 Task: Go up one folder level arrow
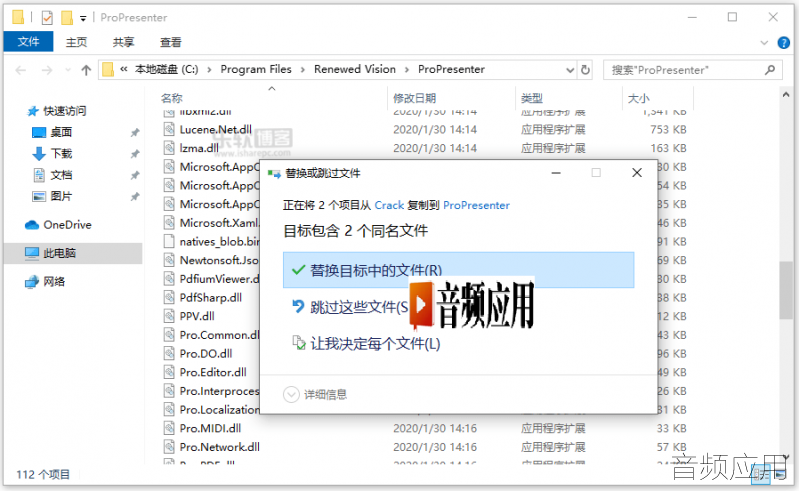[86, 70]
